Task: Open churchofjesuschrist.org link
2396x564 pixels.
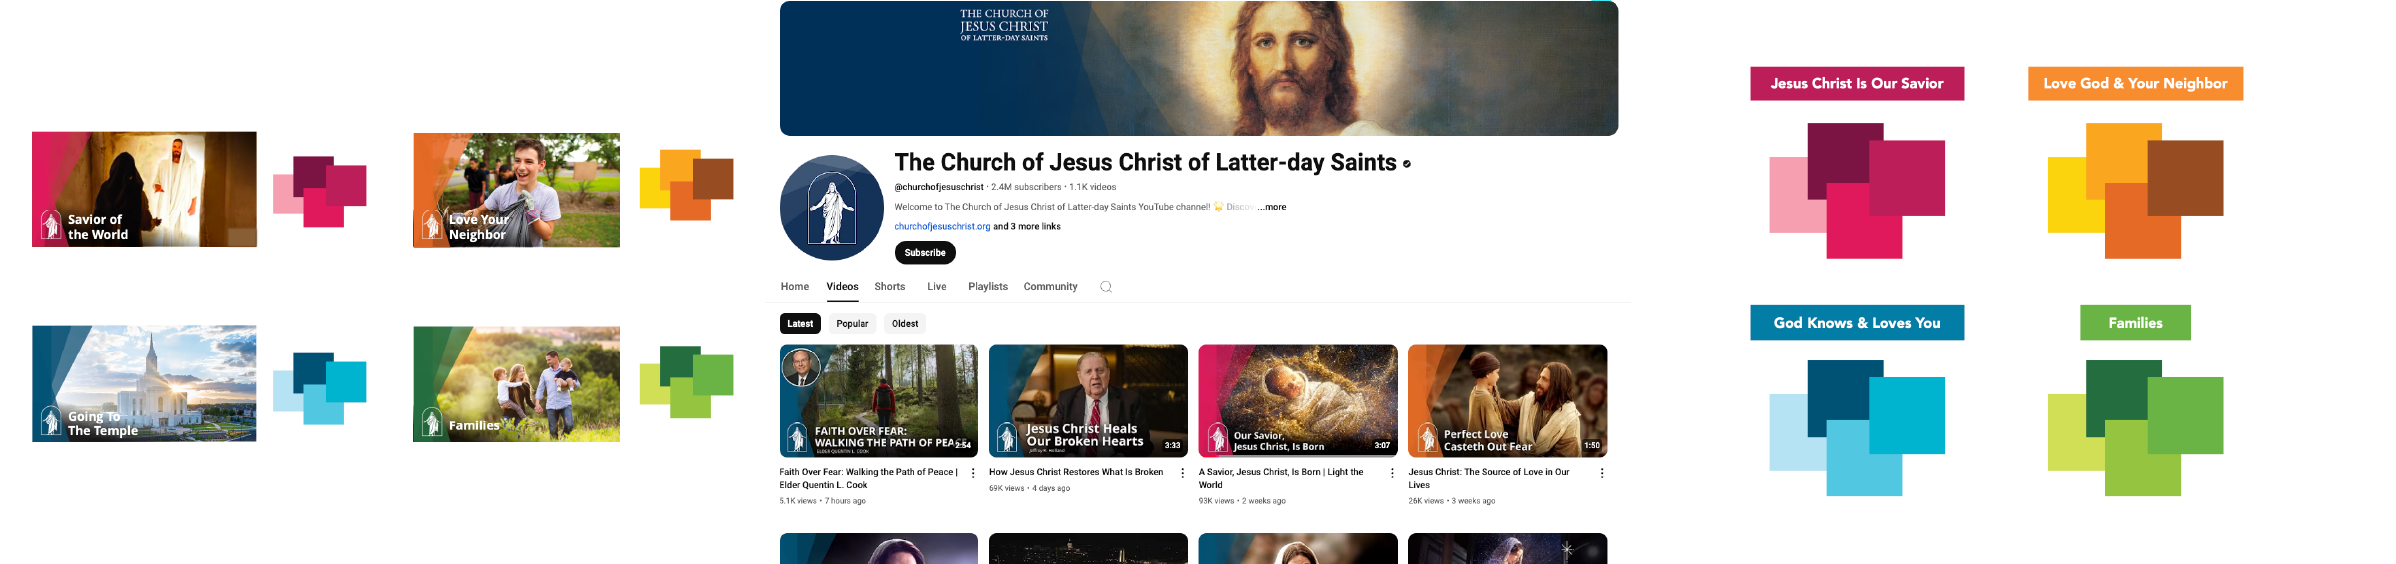Action: click(942, 227)
